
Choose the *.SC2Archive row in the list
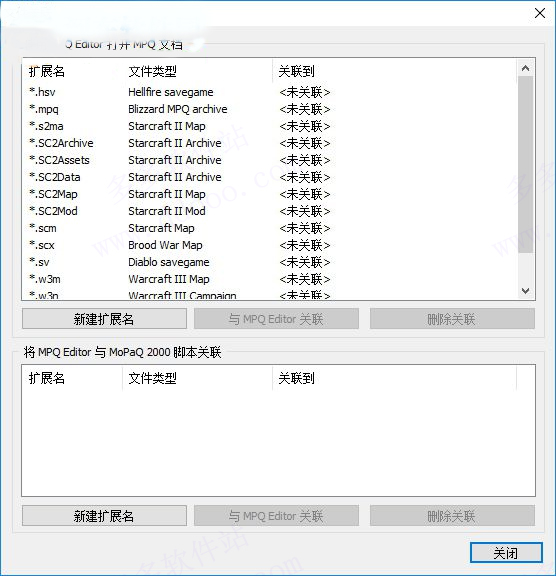(269, 143)
